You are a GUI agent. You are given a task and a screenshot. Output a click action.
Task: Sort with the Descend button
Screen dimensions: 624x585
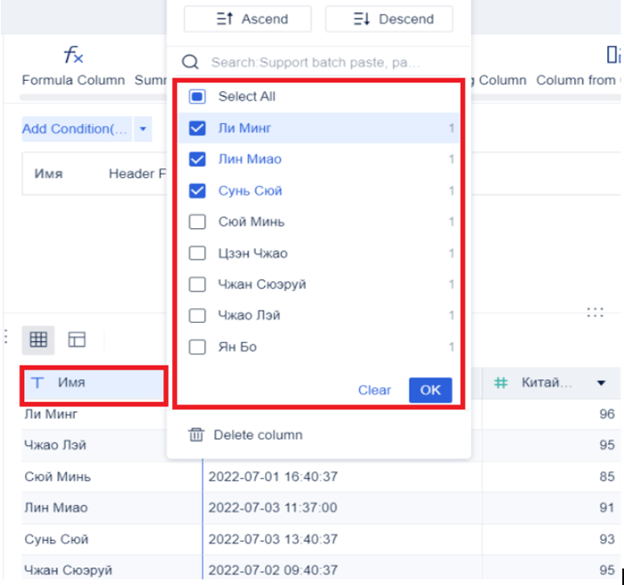389,19
